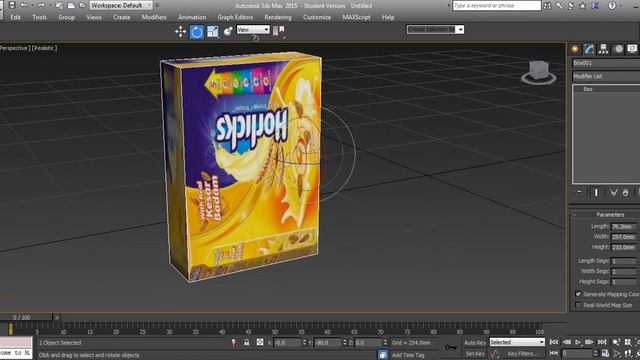Open the Modifiers menu
The image size is (640, 360).
click(154, 17)
